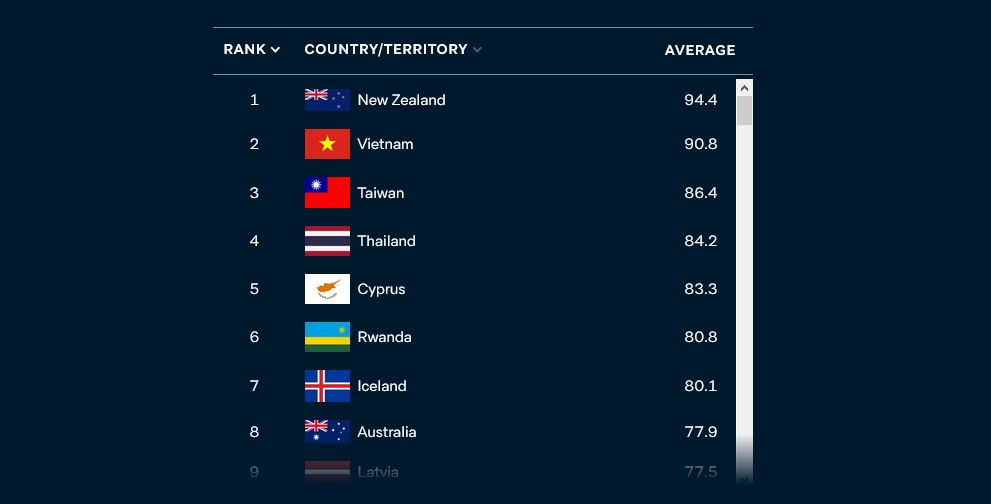Select the New Zealand country name
Image resolution: width=991 pixels, height=504 pixels.
pyautogui.click(x=401, y=100)
